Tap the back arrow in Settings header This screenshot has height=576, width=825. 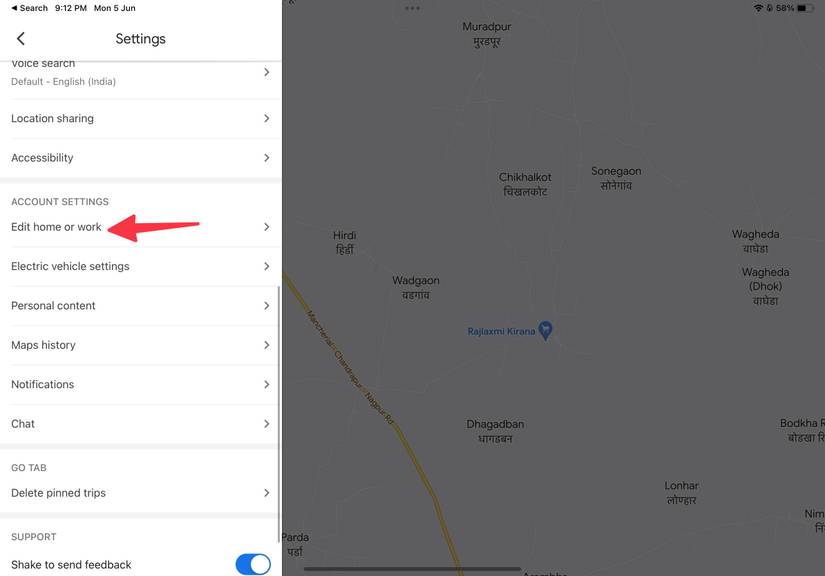(21, 38)
